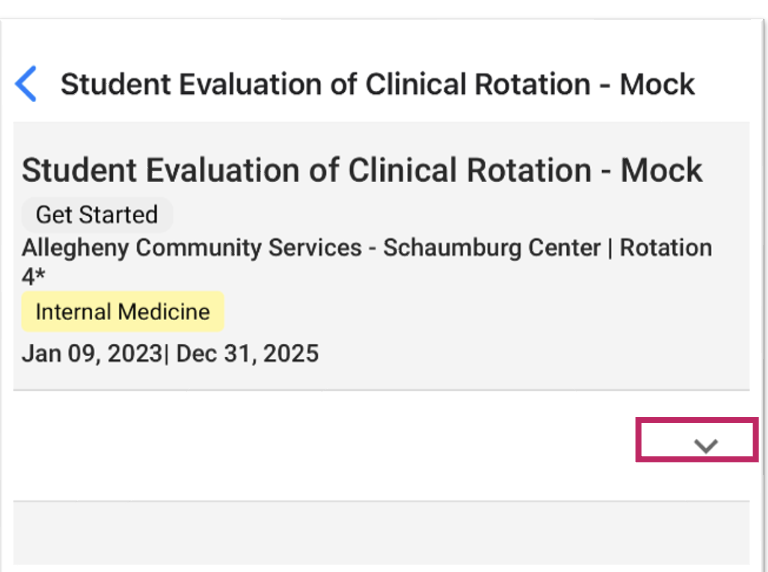Click the white collapsed row left of chevron
Screen dimensions: 768x572
(320, 446)
